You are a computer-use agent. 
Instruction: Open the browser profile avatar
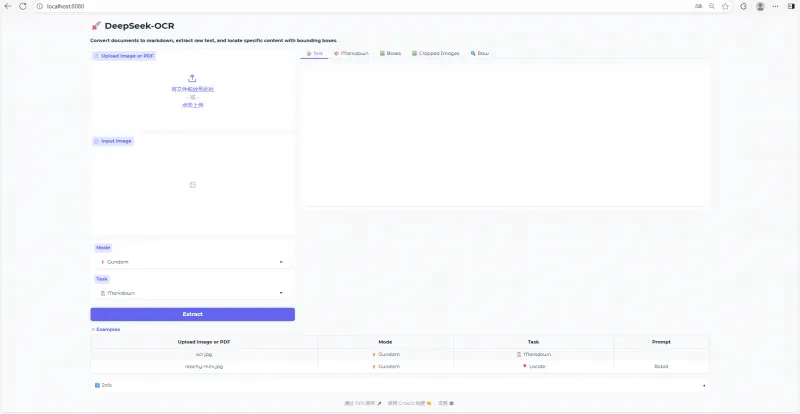(760, 6)
